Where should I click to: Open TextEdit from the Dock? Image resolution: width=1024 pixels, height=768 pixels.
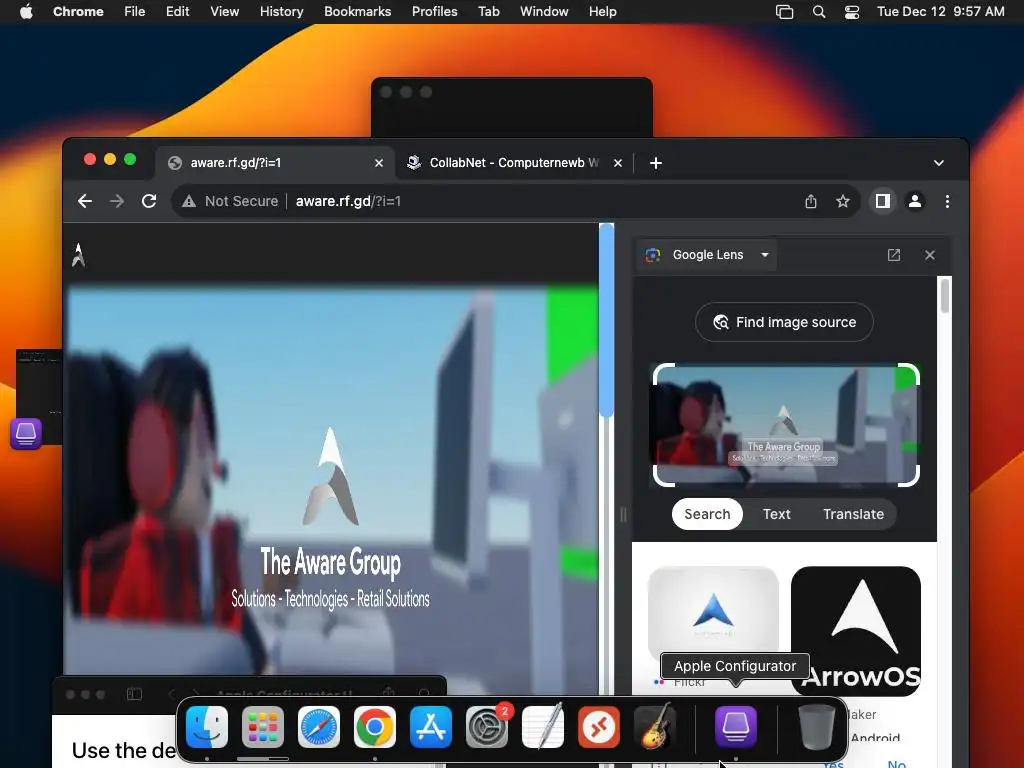[543, 727]
